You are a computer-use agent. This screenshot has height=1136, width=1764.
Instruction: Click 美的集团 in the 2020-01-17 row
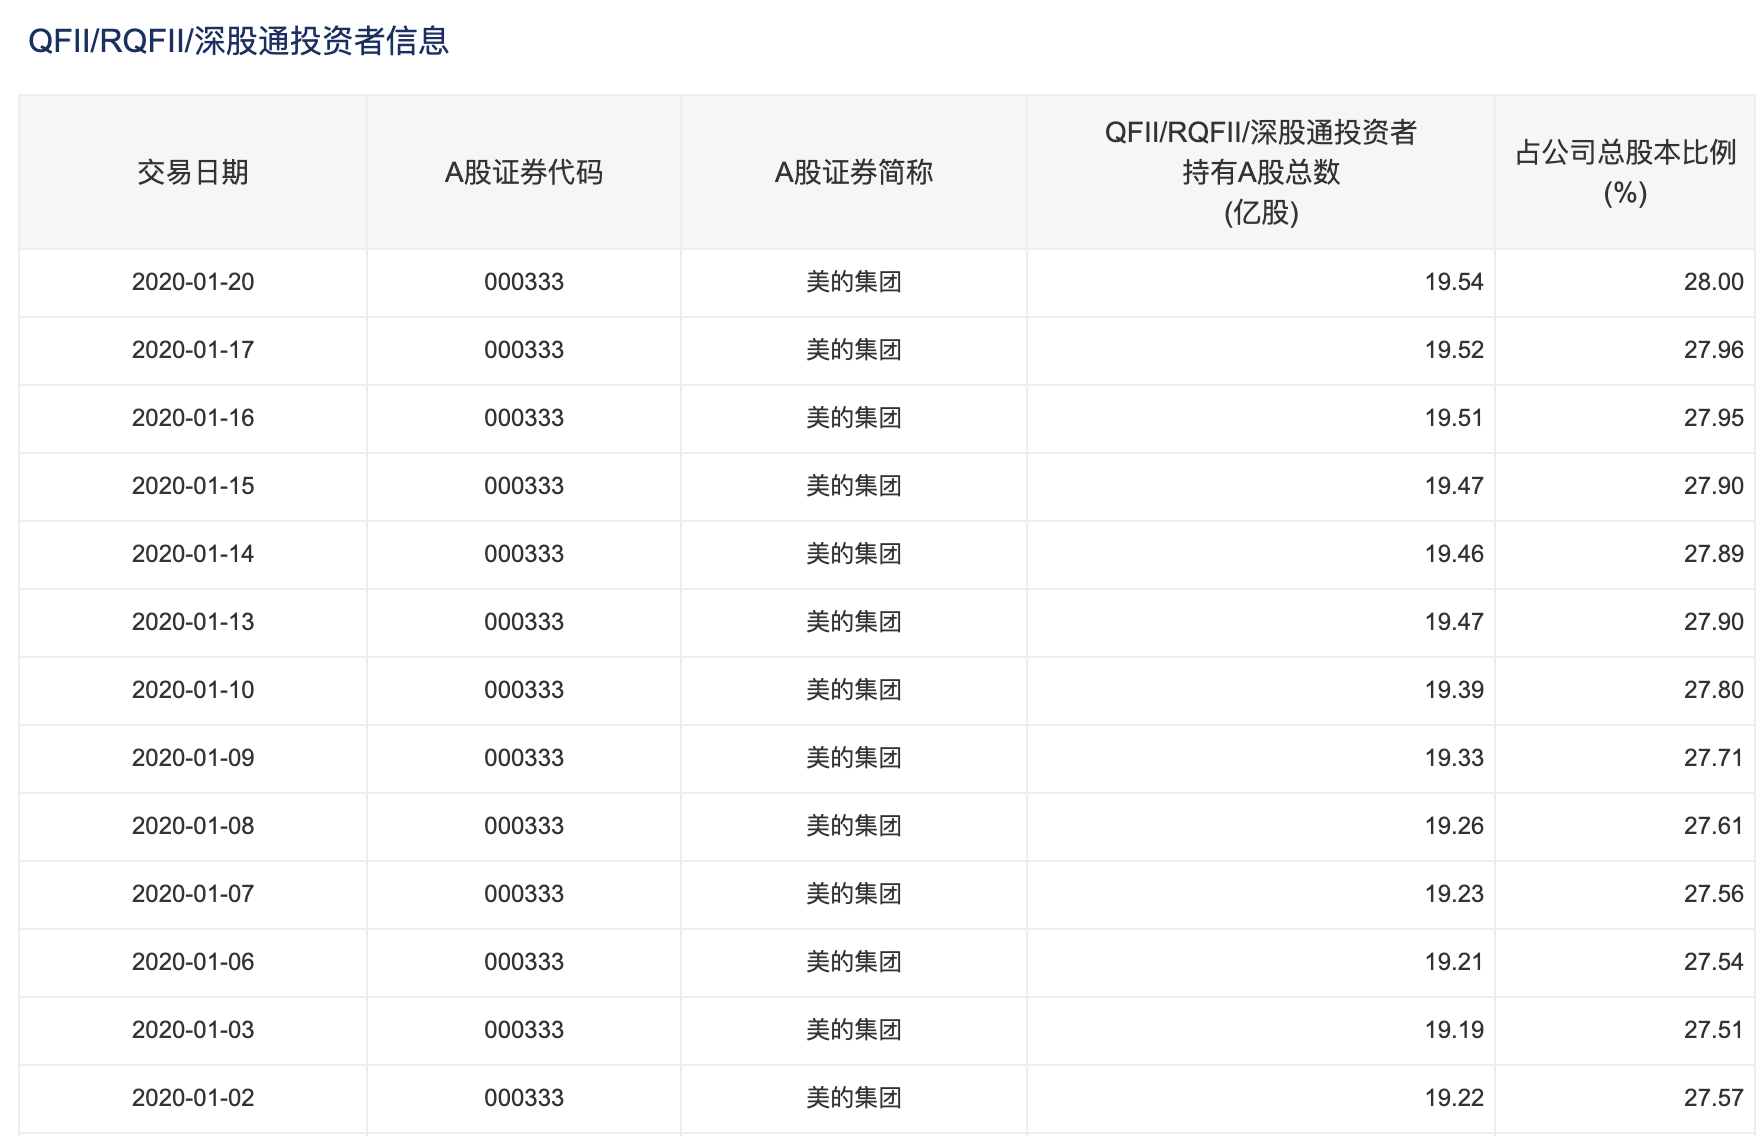click(854, 350)
